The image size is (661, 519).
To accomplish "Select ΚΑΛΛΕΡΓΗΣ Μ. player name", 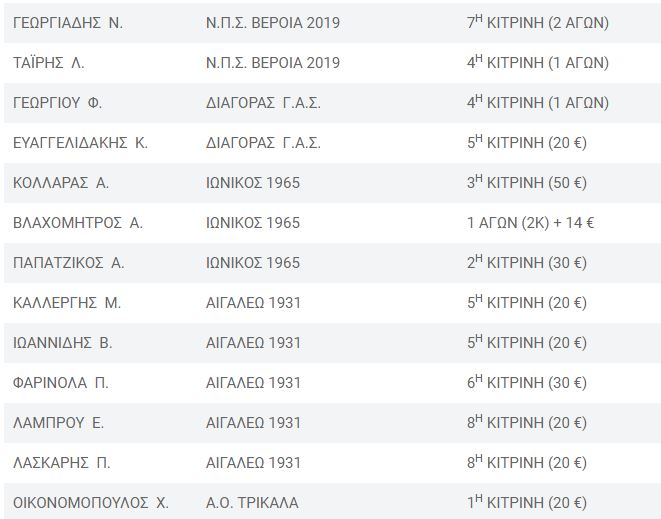I will (x=67, y=303).
